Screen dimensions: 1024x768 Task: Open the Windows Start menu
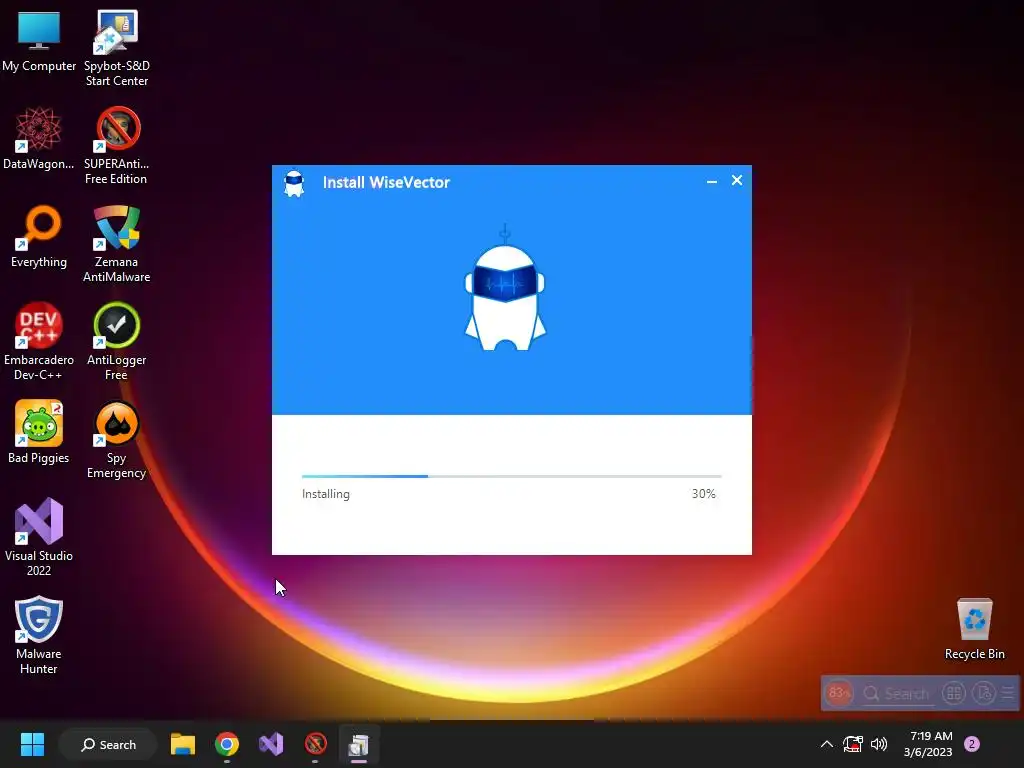32,744
